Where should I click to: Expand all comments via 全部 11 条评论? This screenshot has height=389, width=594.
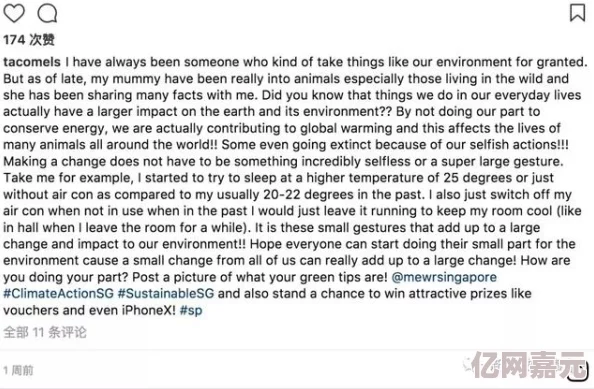coord(45,332)
